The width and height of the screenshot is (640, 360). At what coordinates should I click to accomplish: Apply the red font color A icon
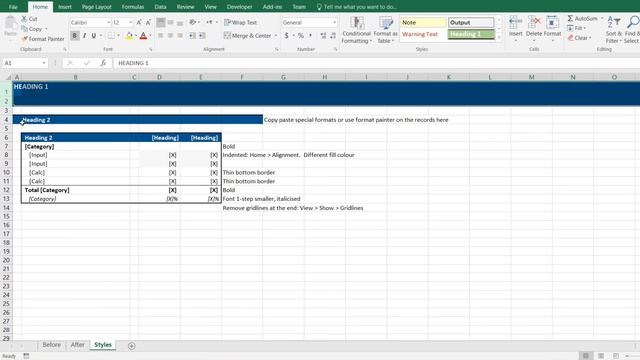coord(143,36)
